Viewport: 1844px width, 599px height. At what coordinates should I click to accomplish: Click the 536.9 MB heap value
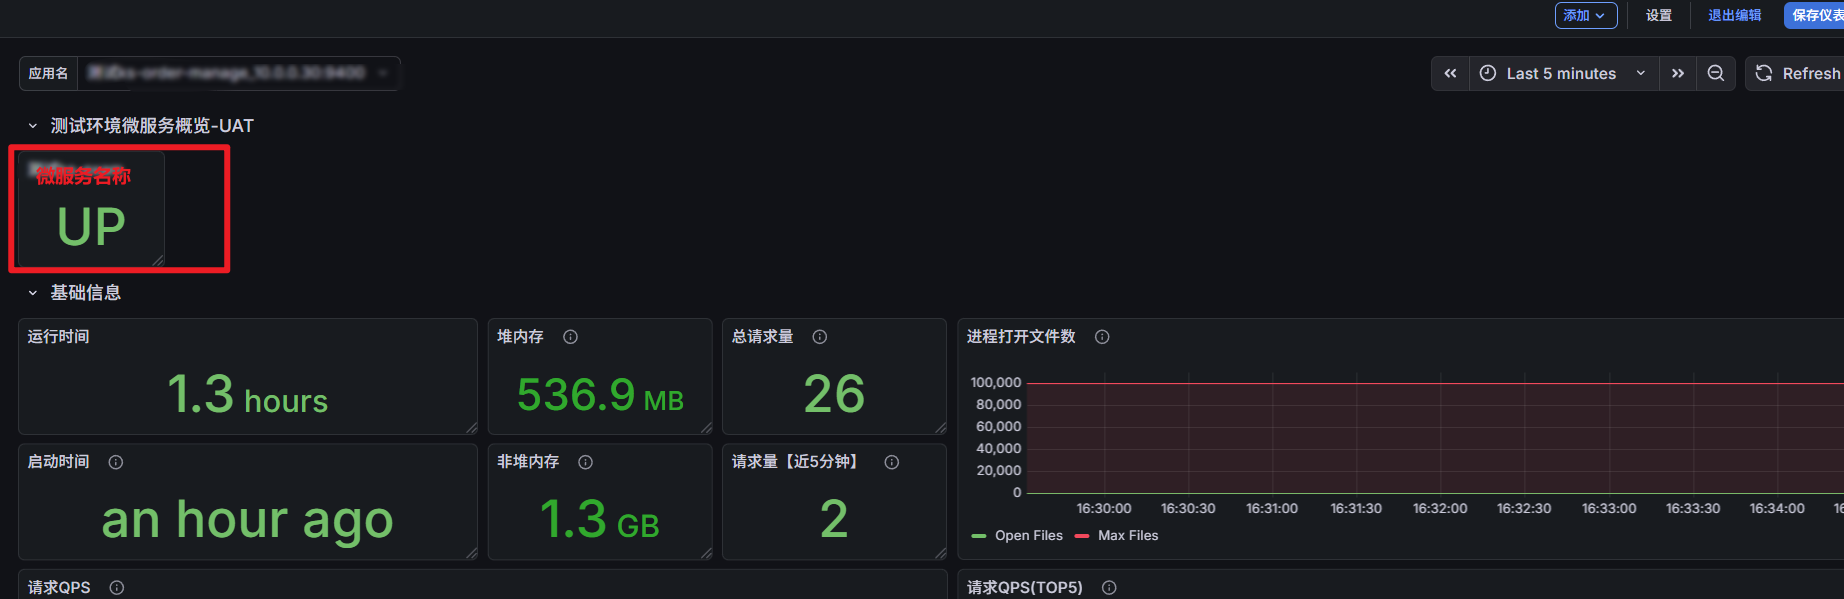pyautogui.click(x=600, y=395)
